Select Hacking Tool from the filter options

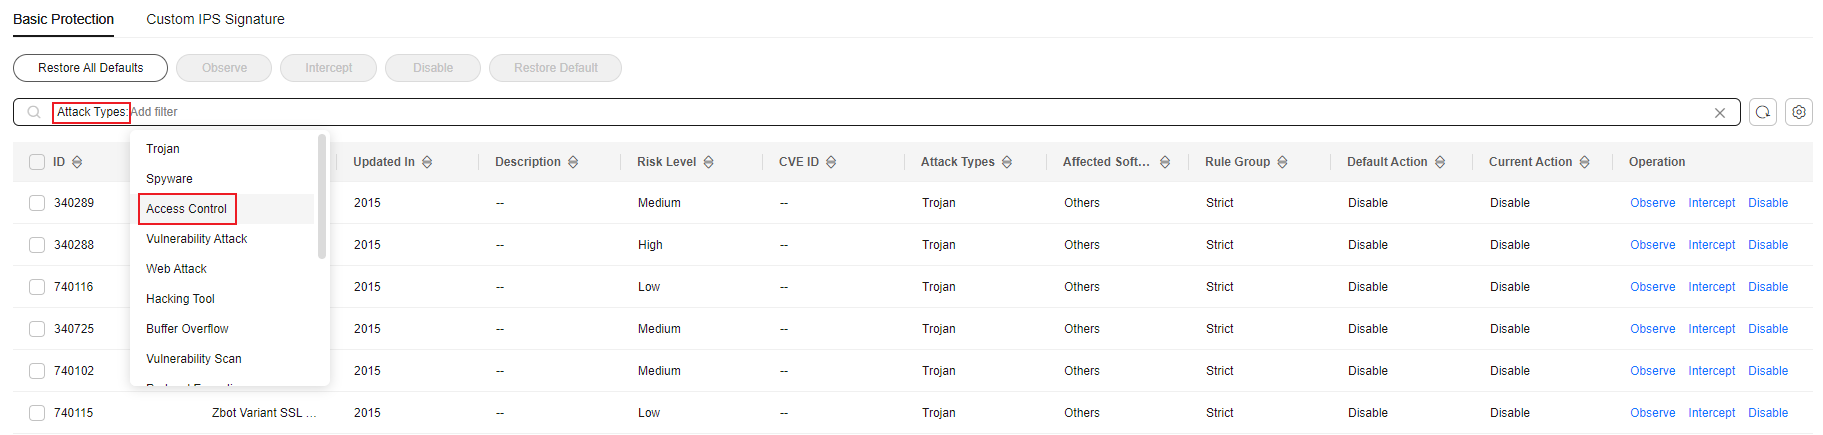180,299
